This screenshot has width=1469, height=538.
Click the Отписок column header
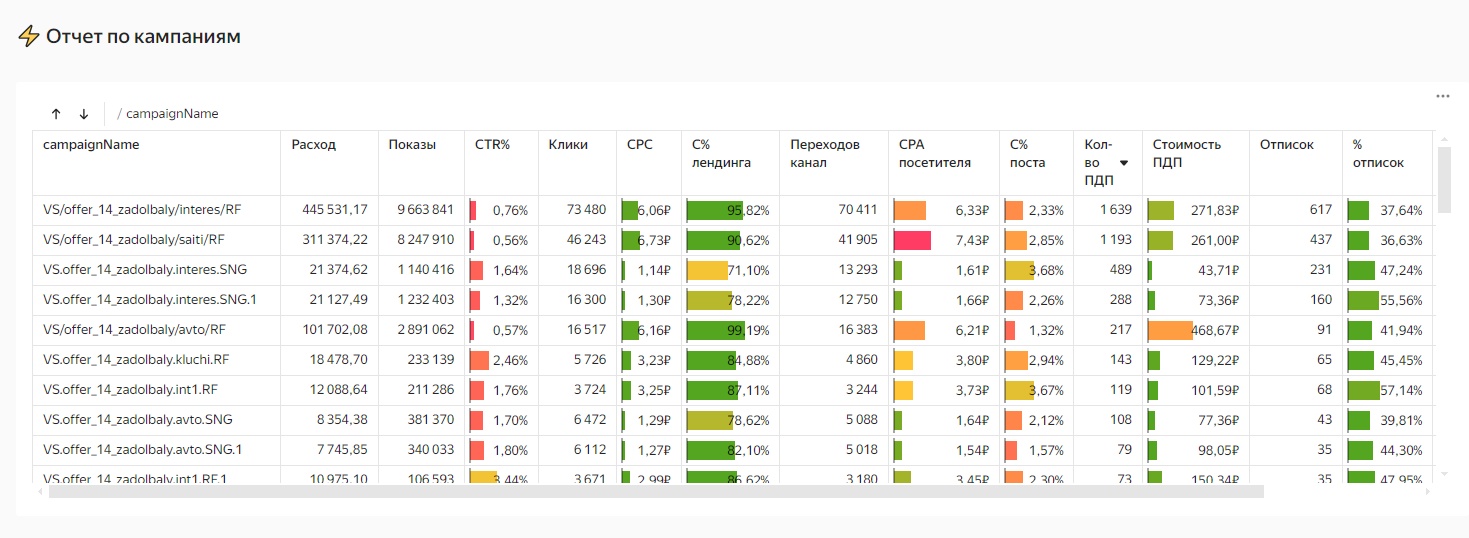pyautogui.click(x=1296, y=163)
